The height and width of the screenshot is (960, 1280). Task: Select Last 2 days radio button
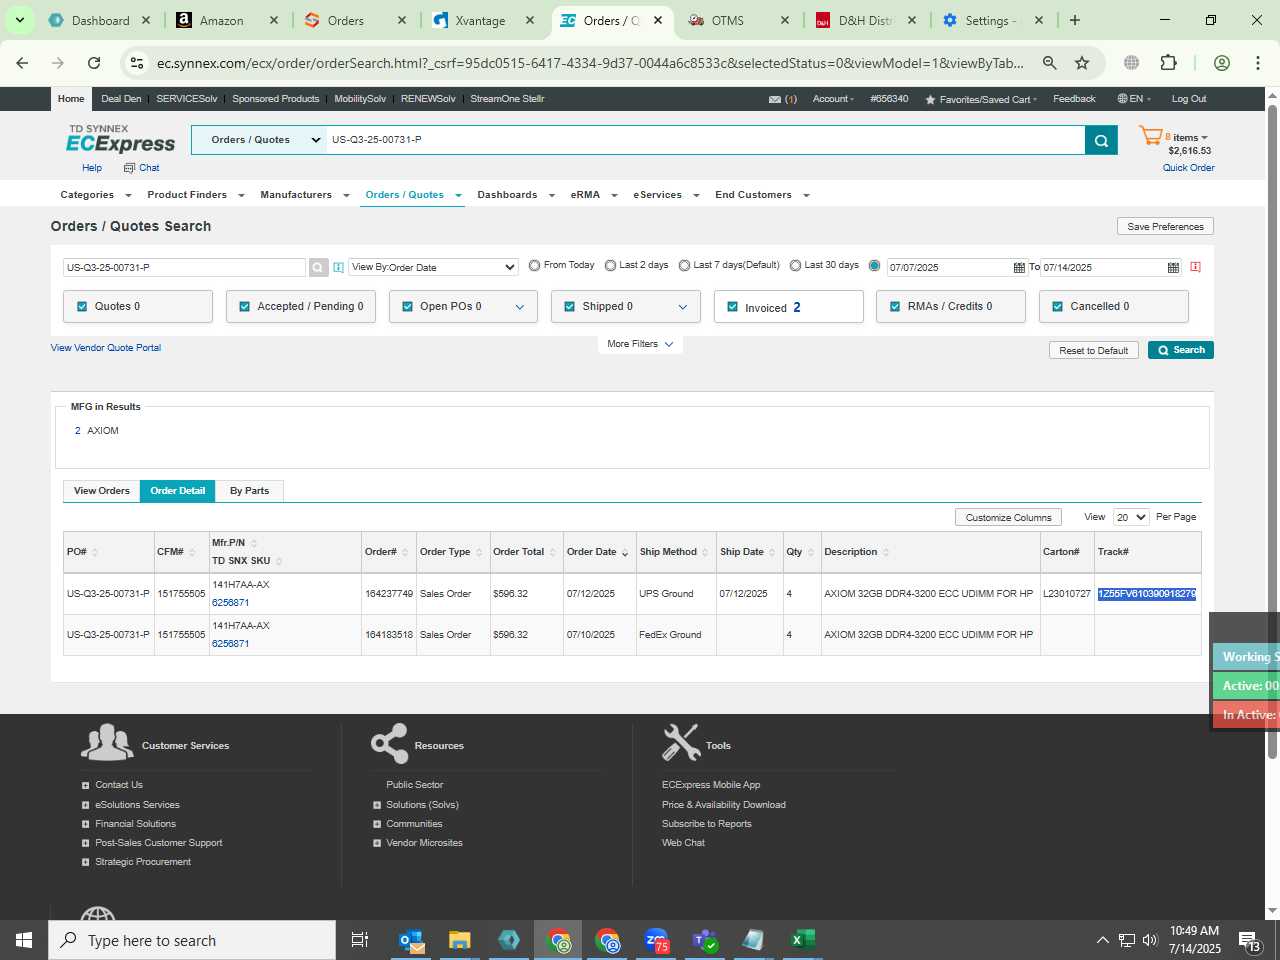pos(610,266)
